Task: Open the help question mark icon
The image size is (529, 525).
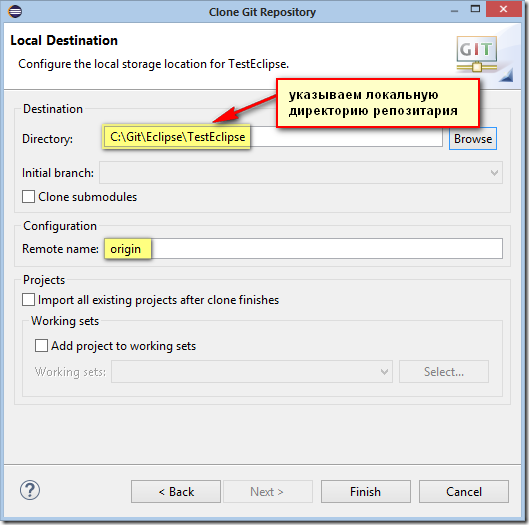Action: pyautogui.click(x=30, y=490)
